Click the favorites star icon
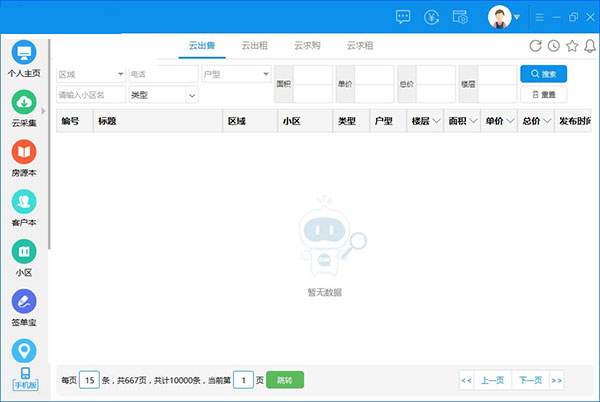 click(x=572, y=46)
